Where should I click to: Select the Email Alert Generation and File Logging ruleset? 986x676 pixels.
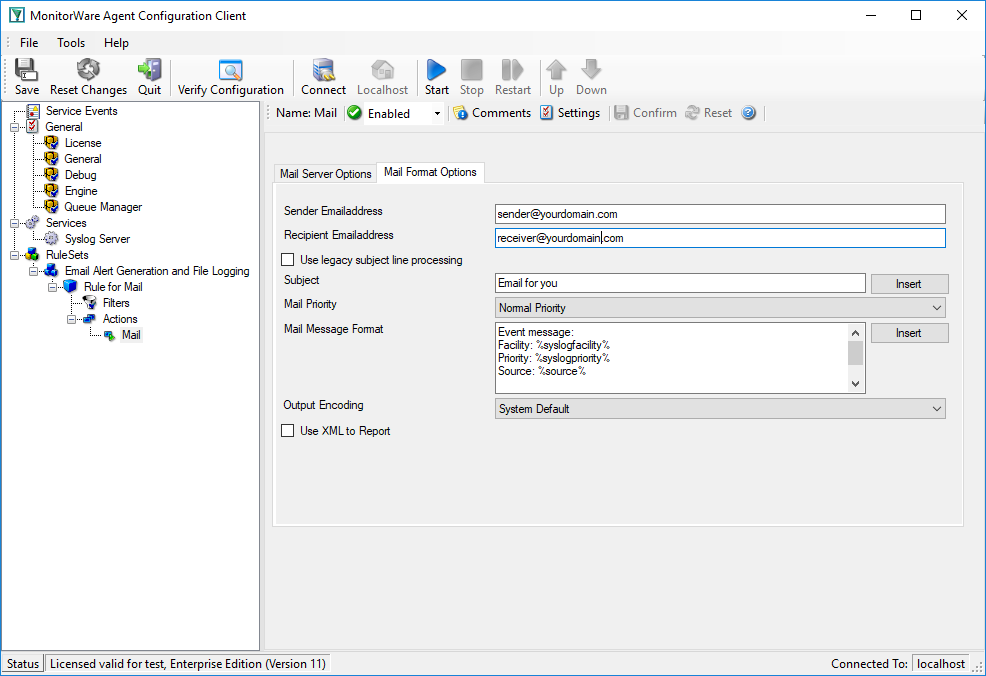tap(157, 271)
